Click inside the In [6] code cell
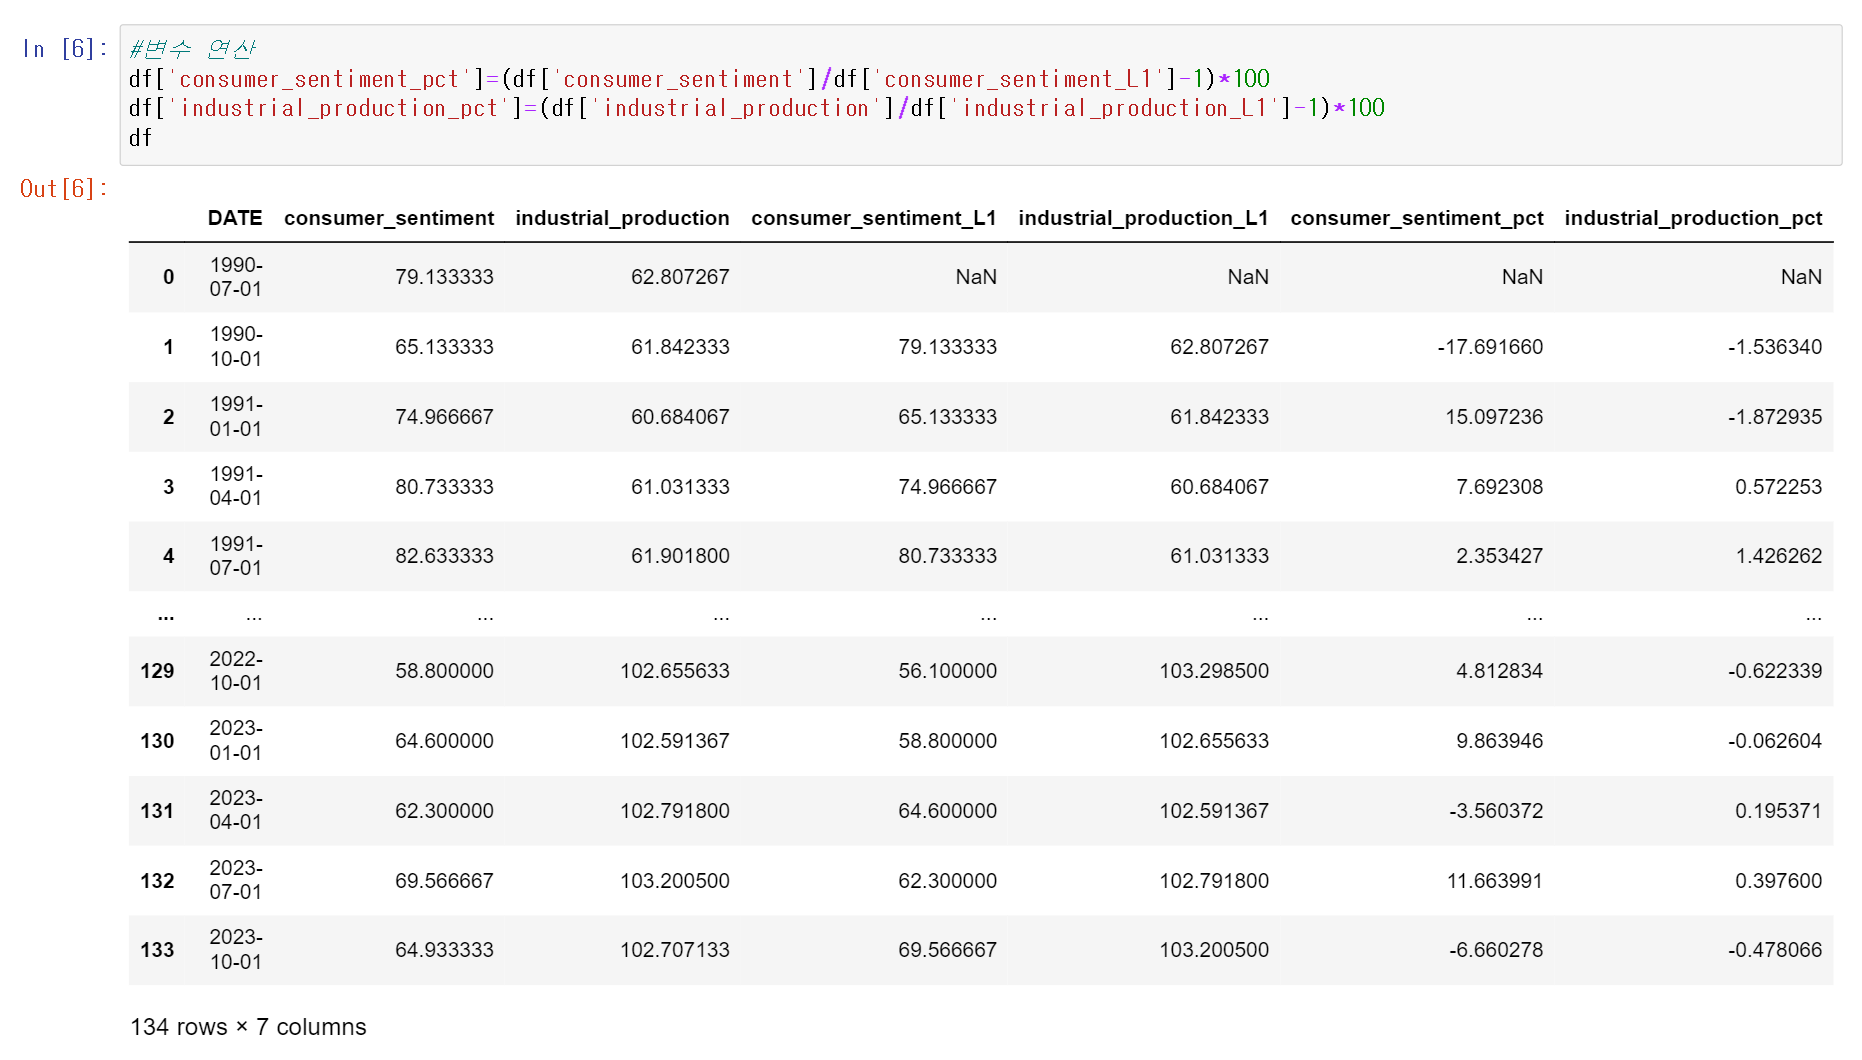Screen dimensions: 1862x1060 coord(980,95)
